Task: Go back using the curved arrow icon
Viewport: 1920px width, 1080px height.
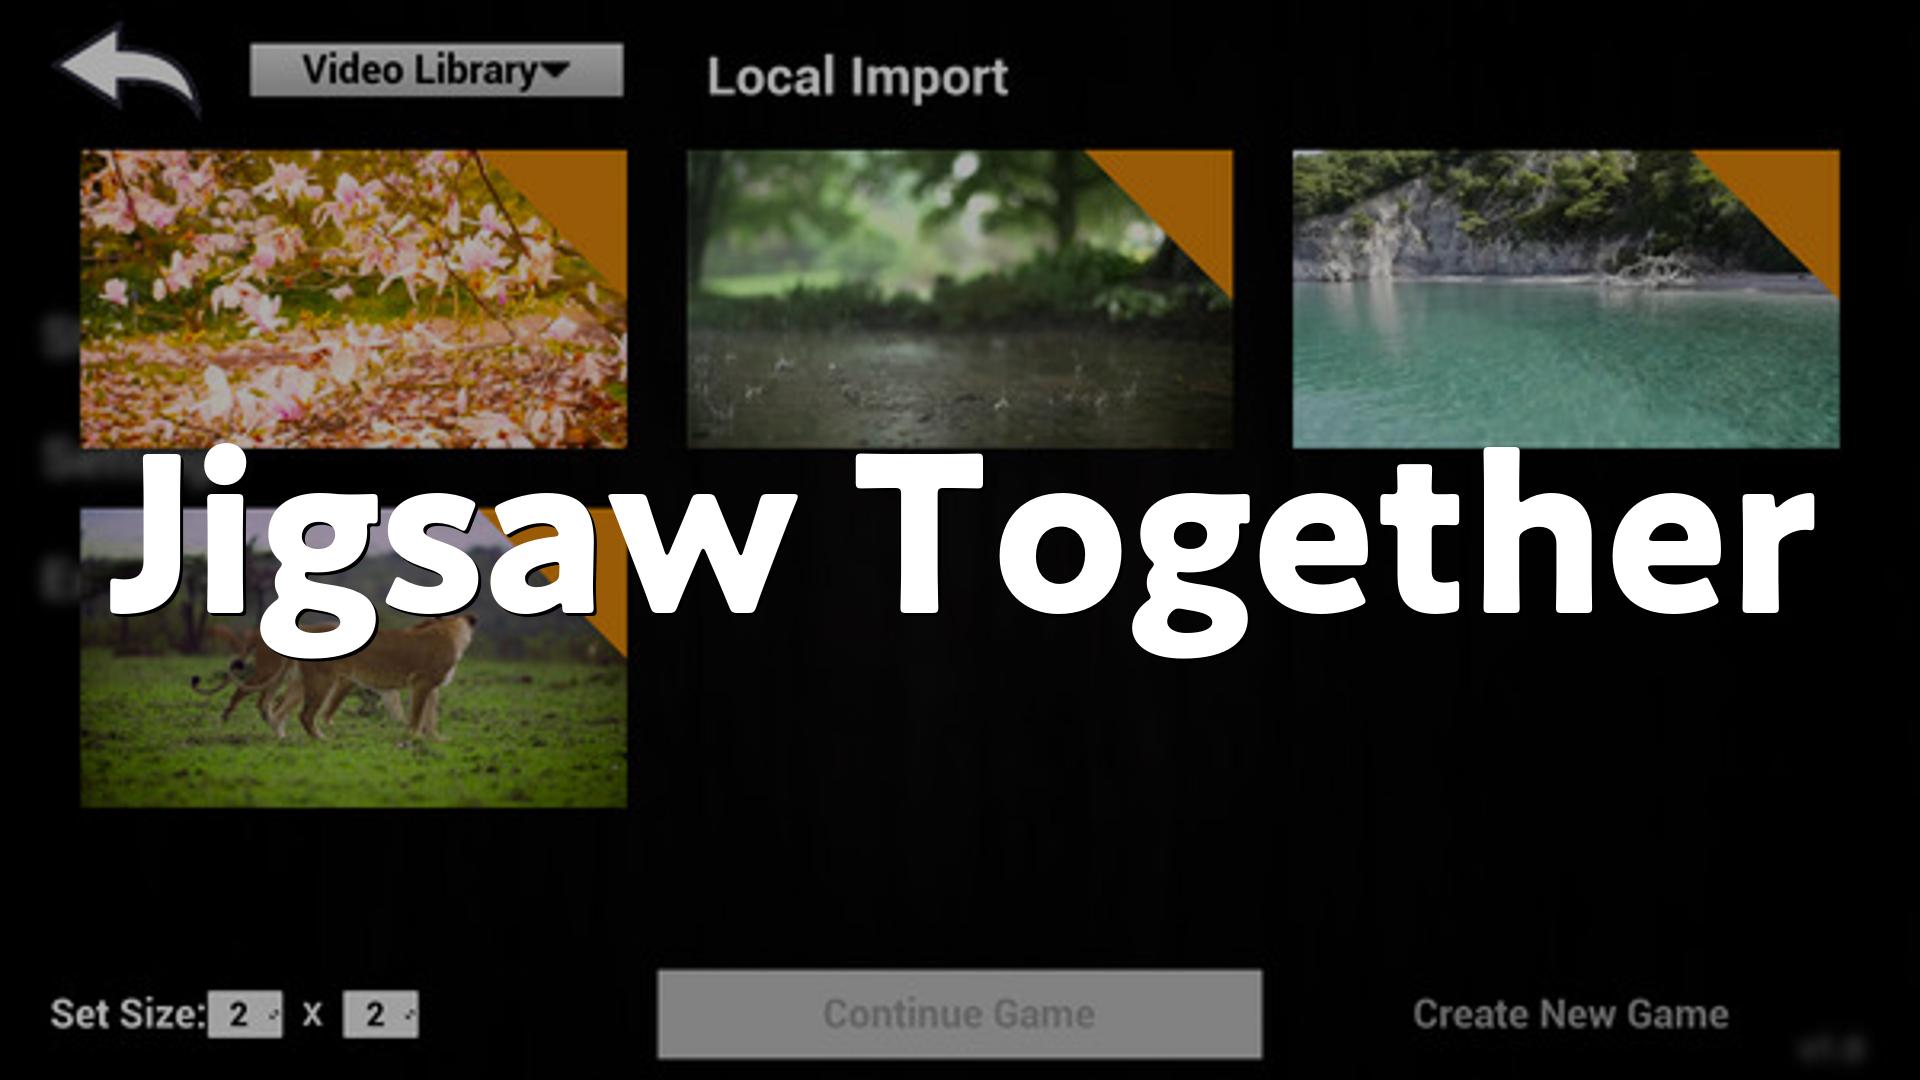Action: [128, 68]
